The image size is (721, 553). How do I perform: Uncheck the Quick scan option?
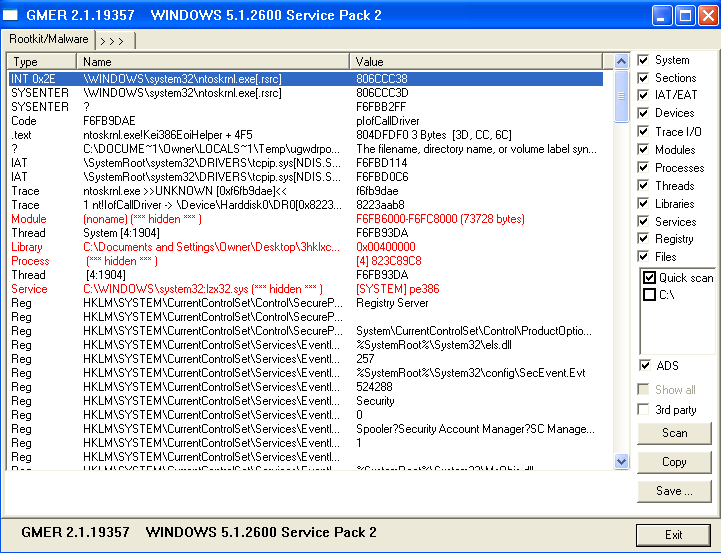coord(649,278)
